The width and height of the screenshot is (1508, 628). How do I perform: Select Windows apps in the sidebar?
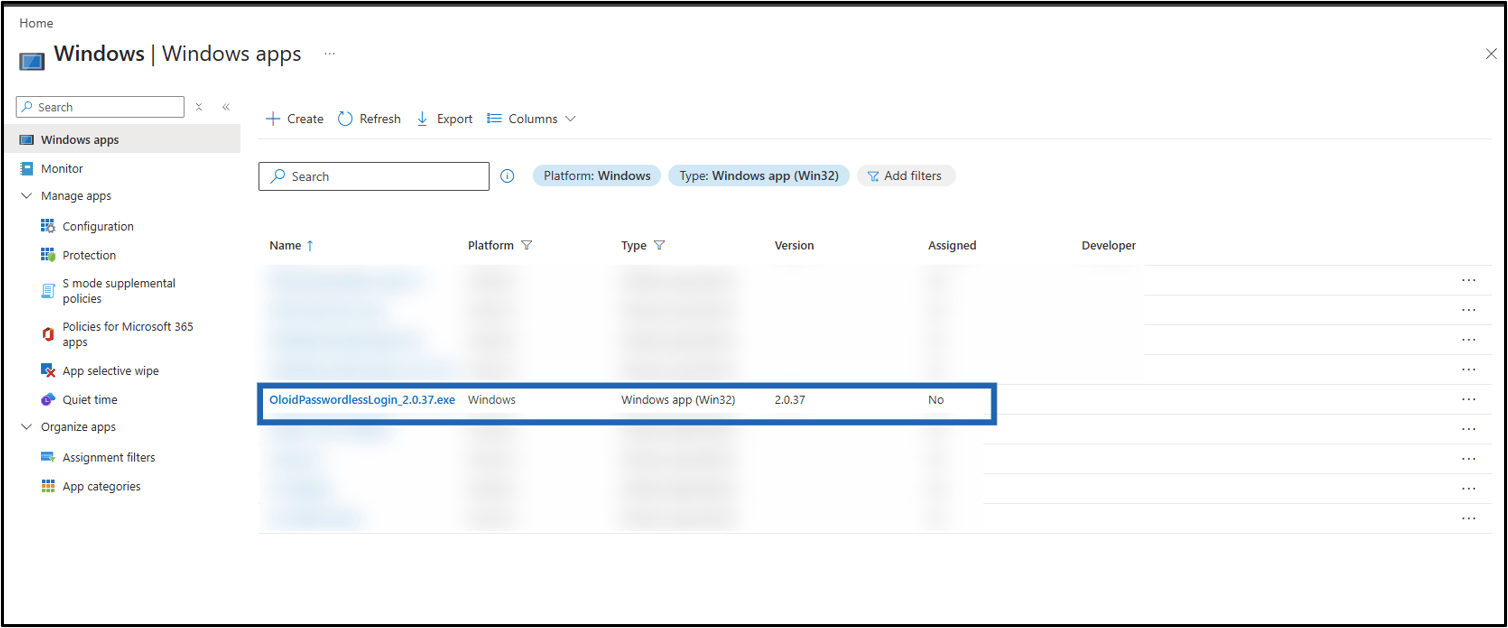121,140
